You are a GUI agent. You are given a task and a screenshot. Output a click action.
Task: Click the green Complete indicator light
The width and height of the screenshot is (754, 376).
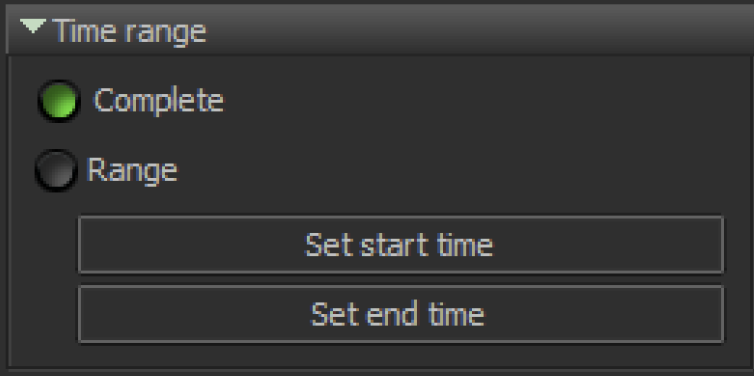click(x=59, y=101)
